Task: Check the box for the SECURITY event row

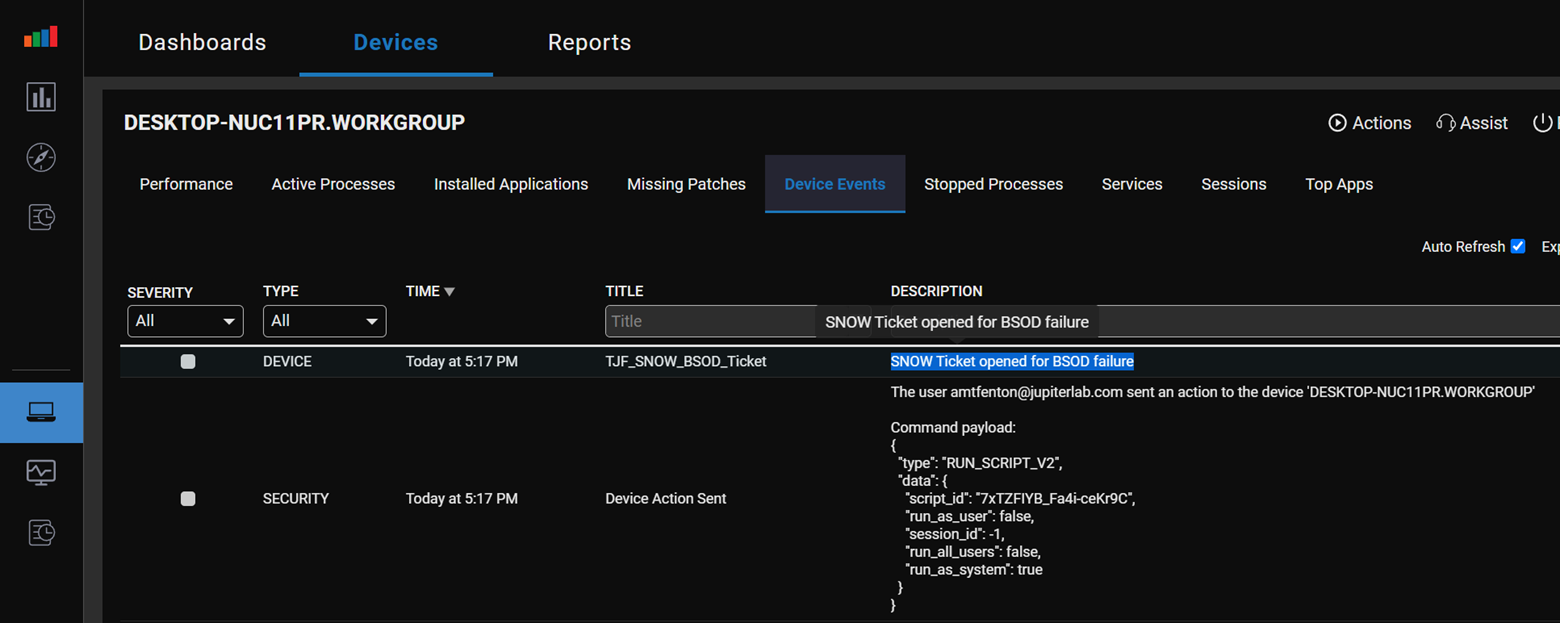Action: pyautogui.click(x=188, y=499)
